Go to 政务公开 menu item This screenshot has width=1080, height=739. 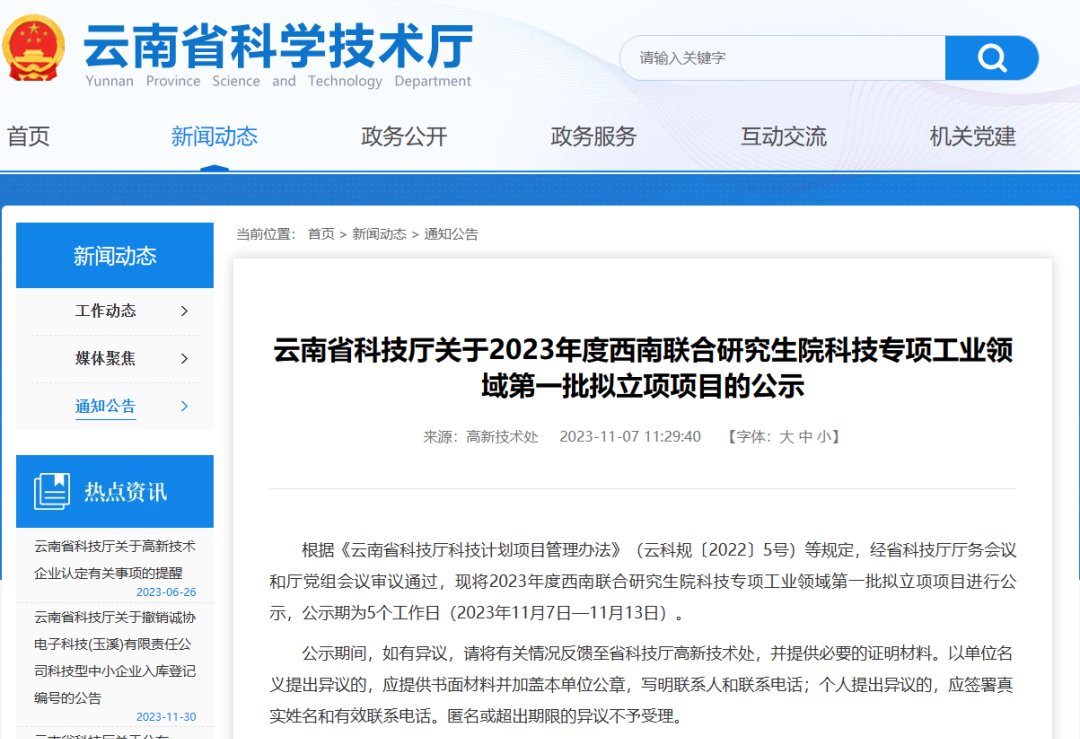404,137
